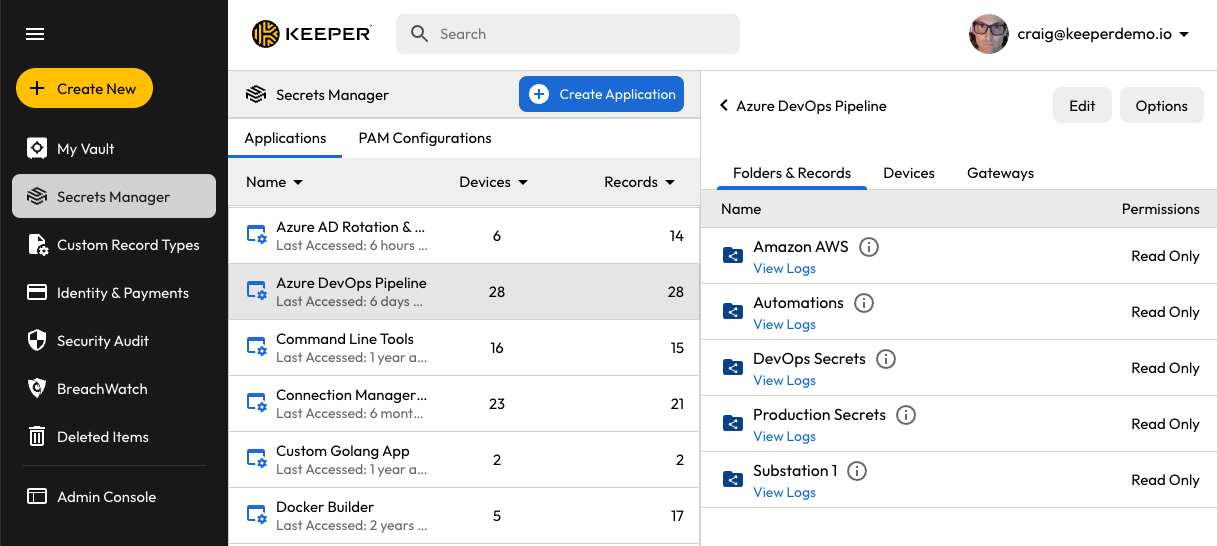Image resolution: width=1217 pixels, height=546 pixels.
Task: Sort by Devices column dropdown arrow
Action: tap(523, 183)
